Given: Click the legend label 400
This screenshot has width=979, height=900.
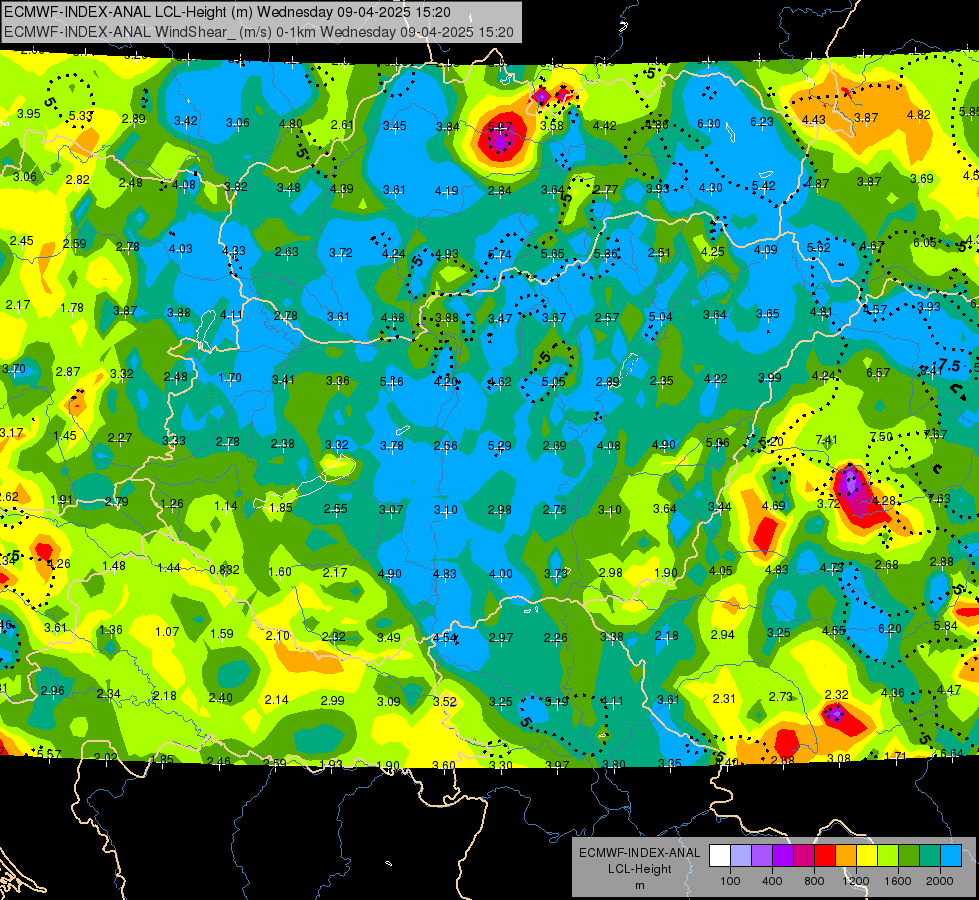Looking at the screenshot, I should point(772,881).
